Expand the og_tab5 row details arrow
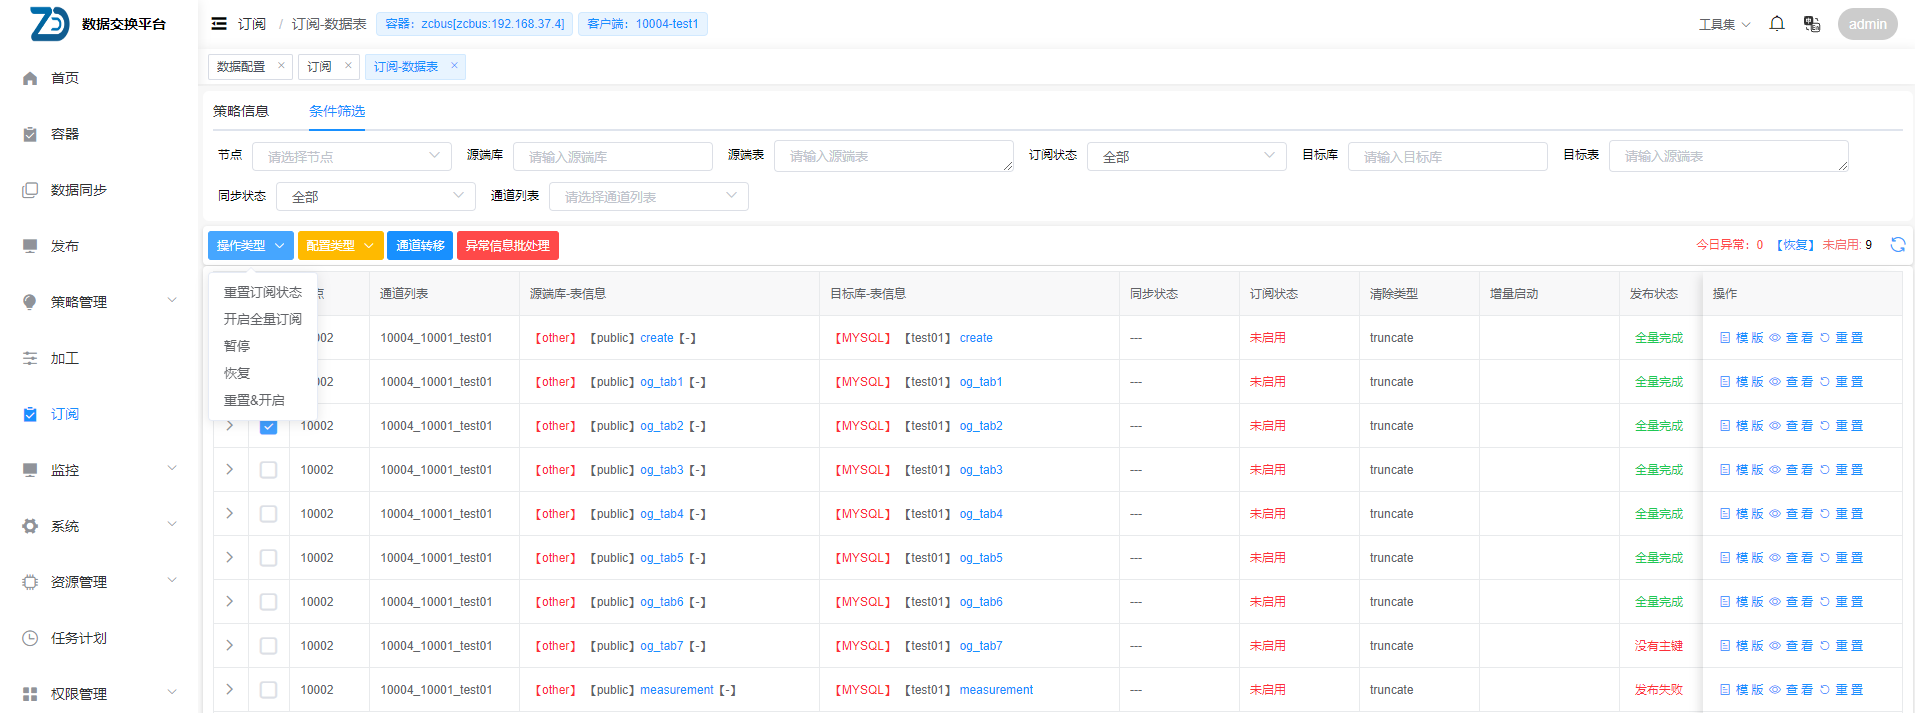The width and height of the screenshot is (1915, 713). pyautogui.click(x=229, y=558)
